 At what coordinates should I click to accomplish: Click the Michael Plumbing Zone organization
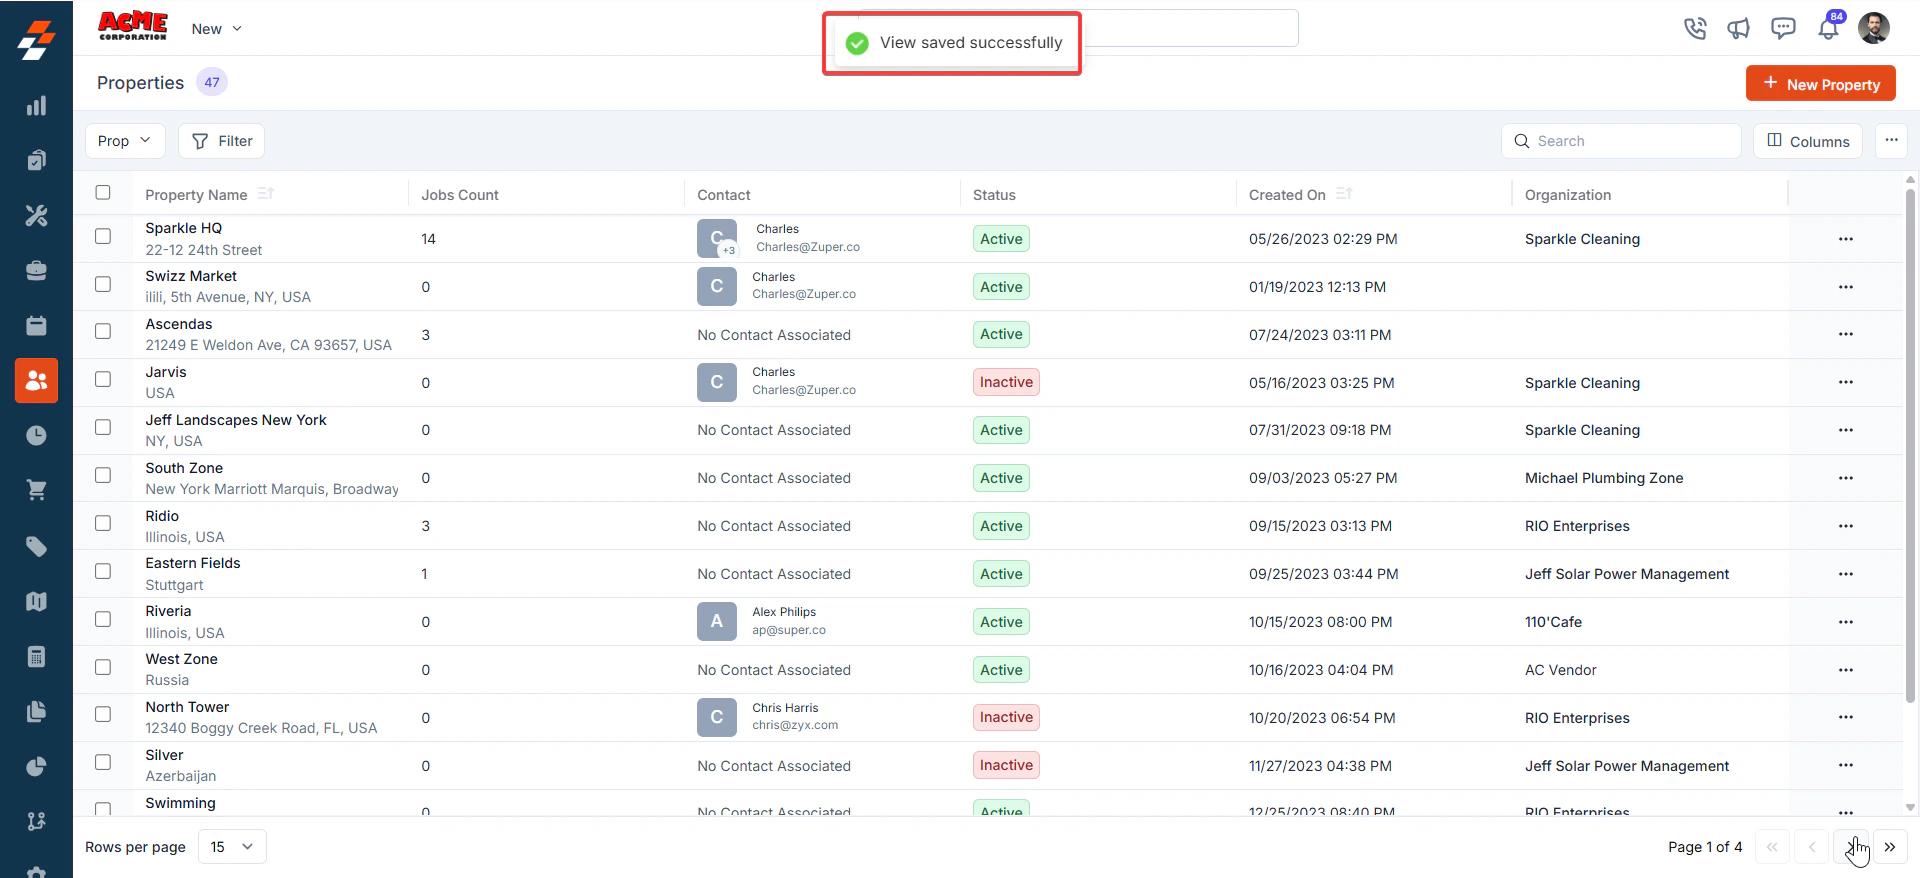1604,478
